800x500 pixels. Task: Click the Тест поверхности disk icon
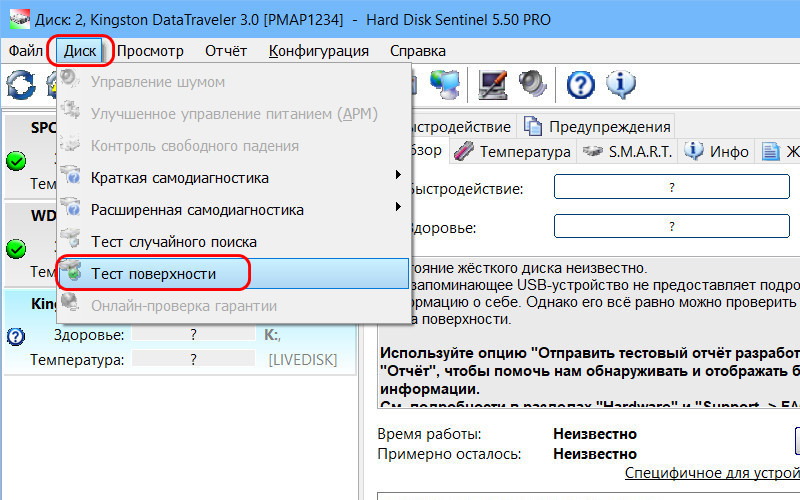pos(71,270)
